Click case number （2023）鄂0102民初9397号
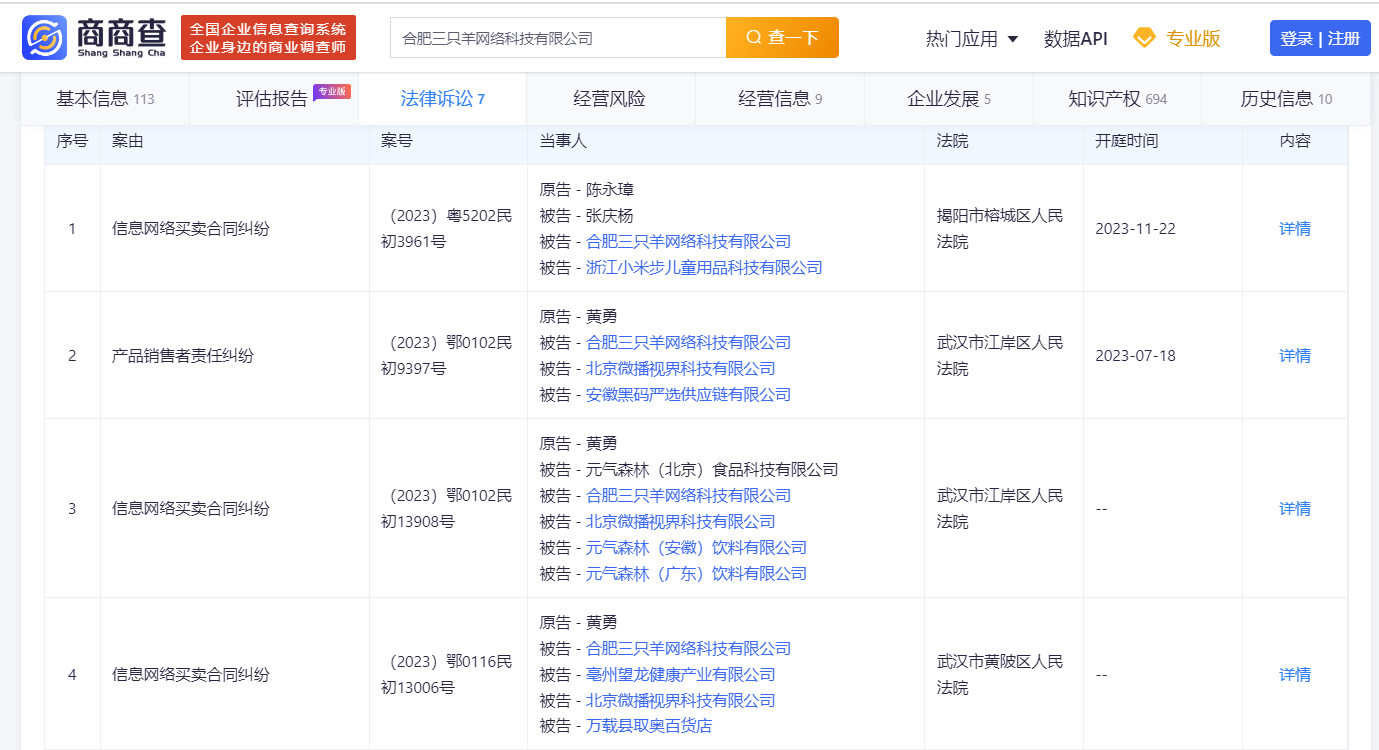 [x=447, y=355]
